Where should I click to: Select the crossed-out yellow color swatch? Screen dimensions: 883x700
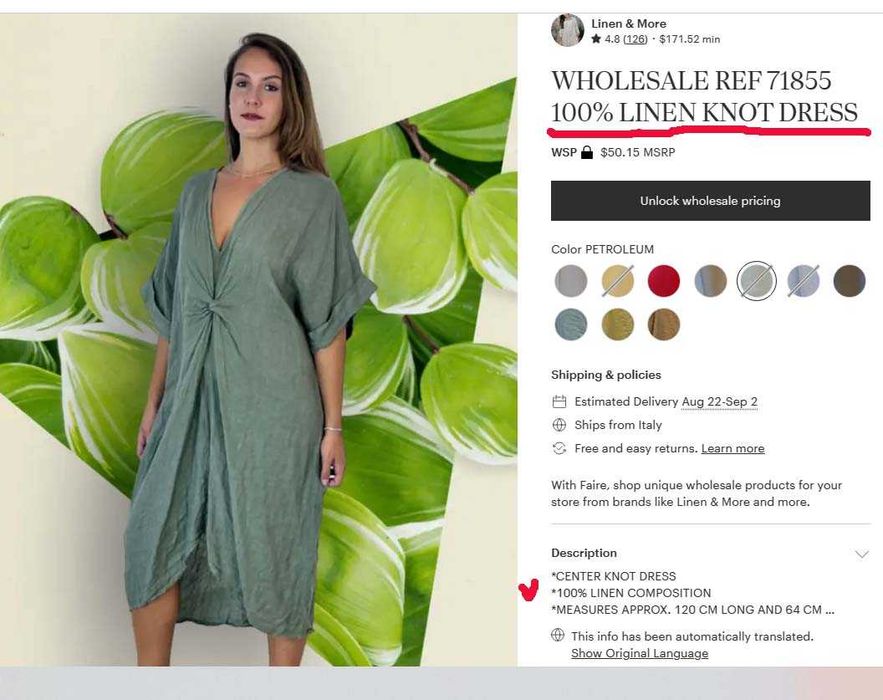point(617,280)
